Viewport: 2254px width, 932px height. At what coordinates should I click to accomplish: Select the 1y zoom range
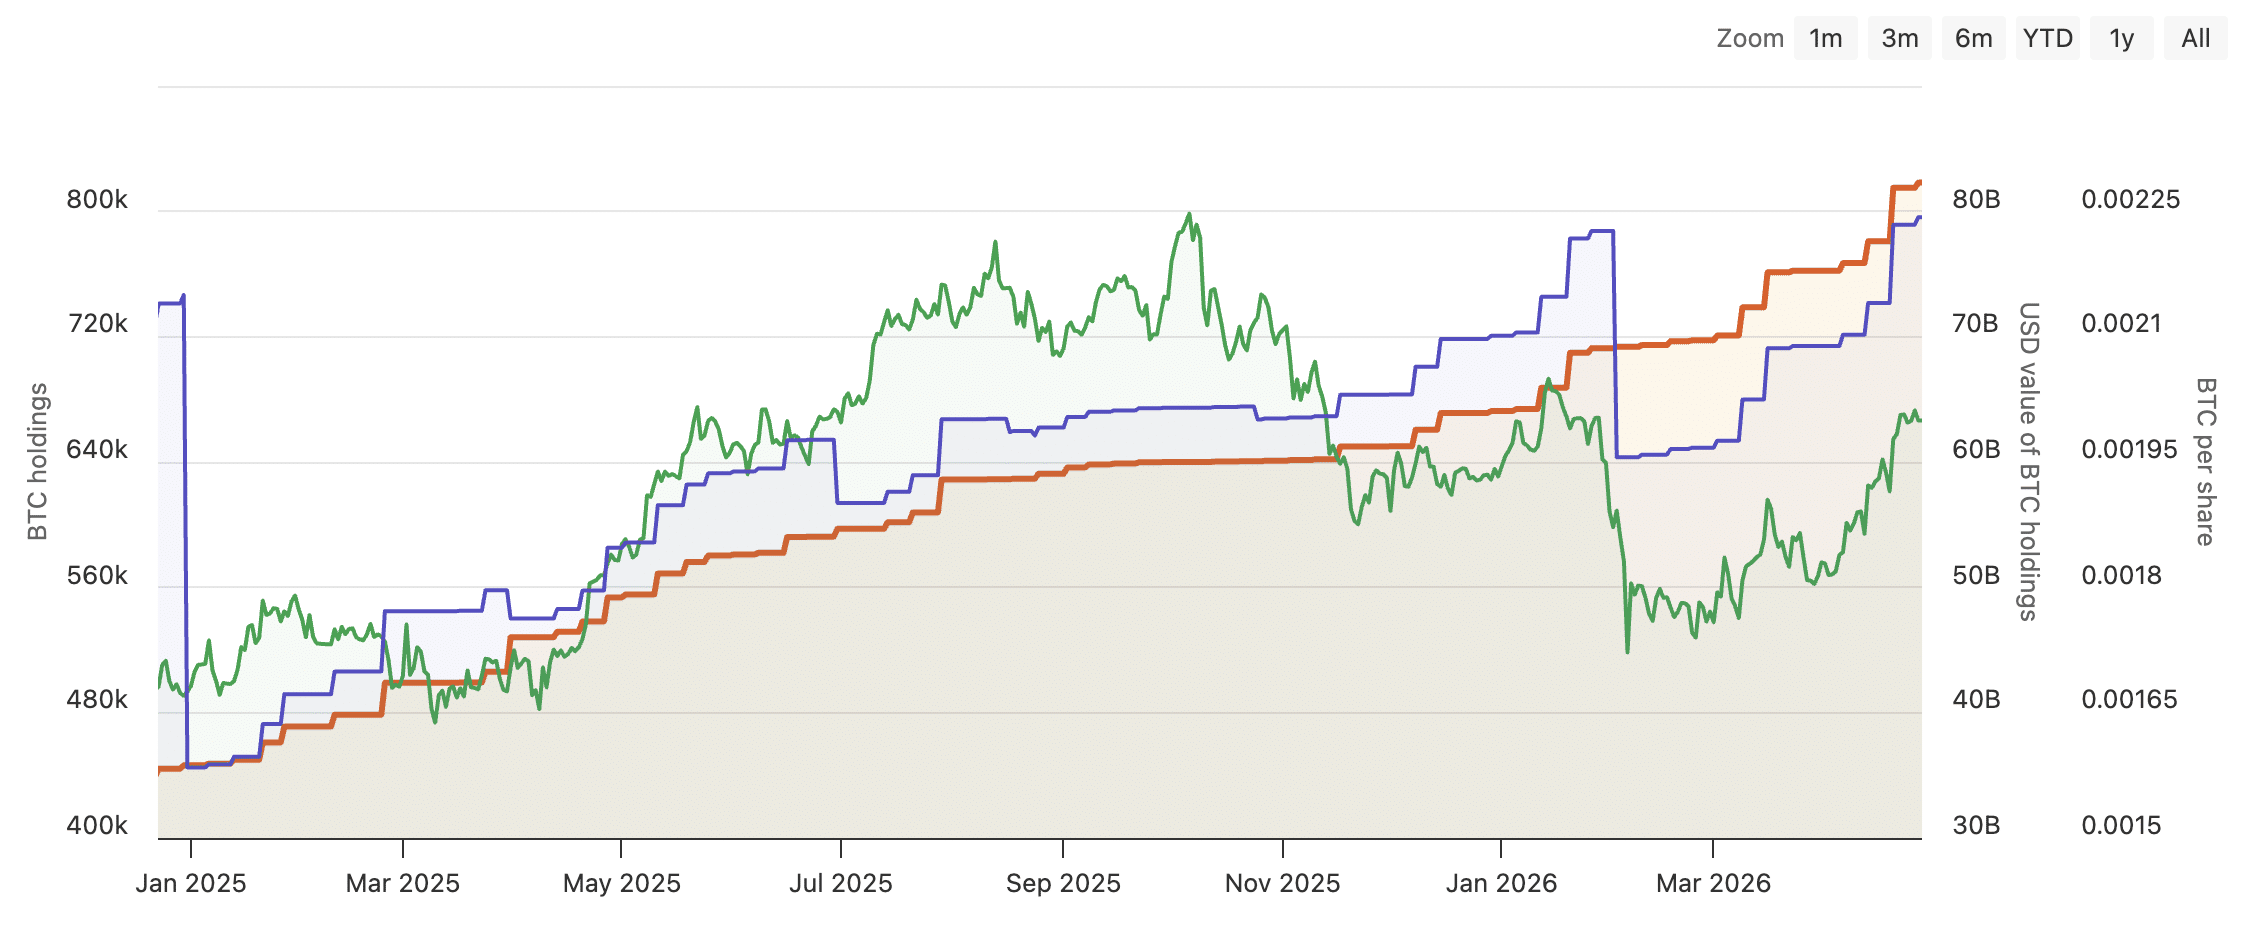pos(2121,38)
